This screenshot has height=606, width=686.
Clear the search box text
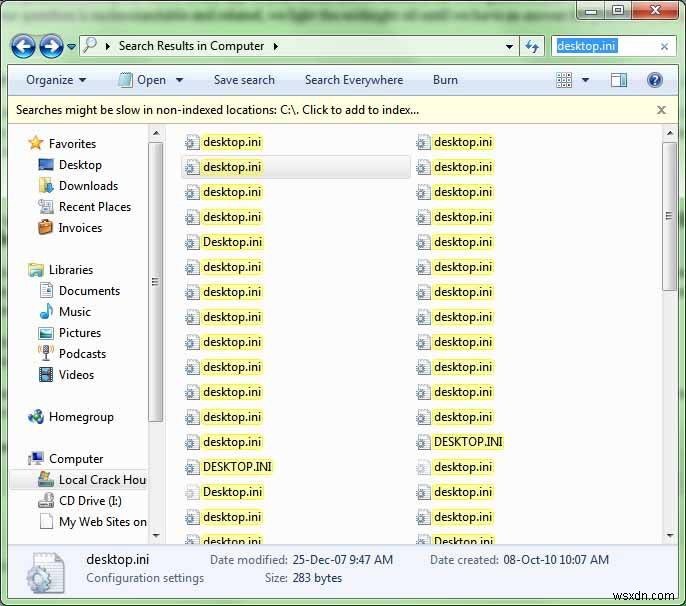click(x=664, y=46)
